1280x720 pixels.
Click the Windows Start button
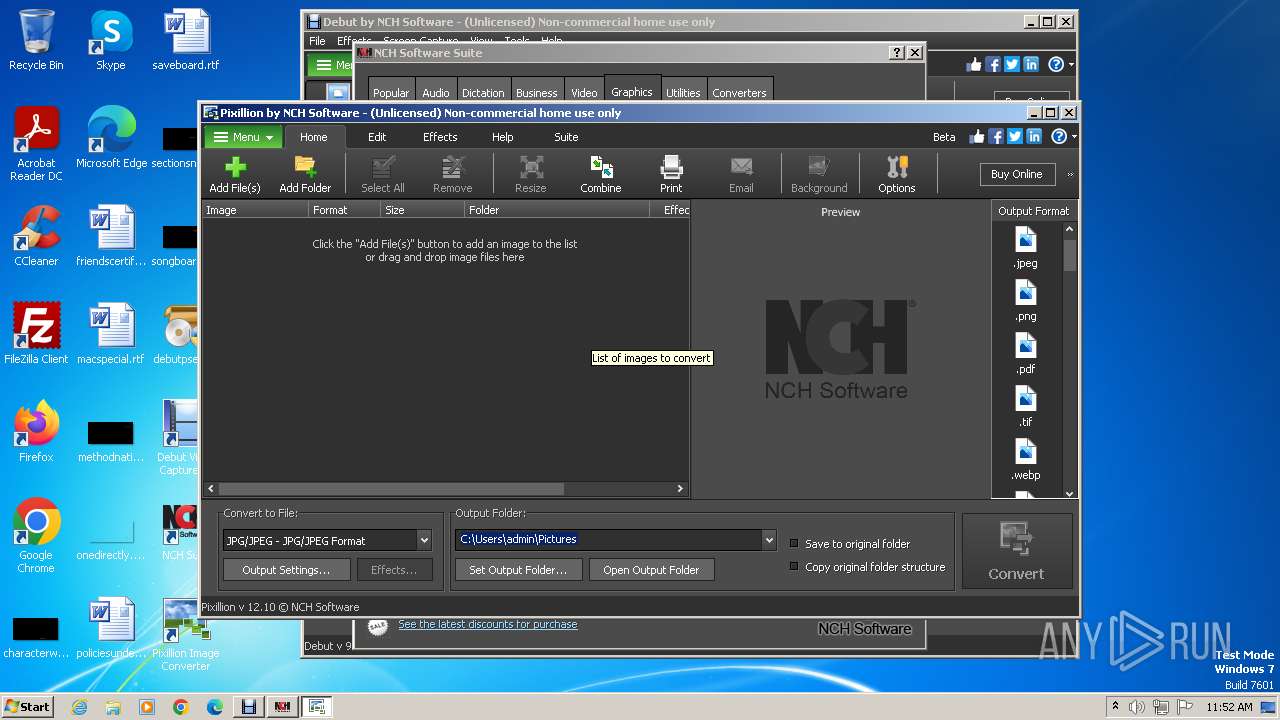(x=28, y=706)
